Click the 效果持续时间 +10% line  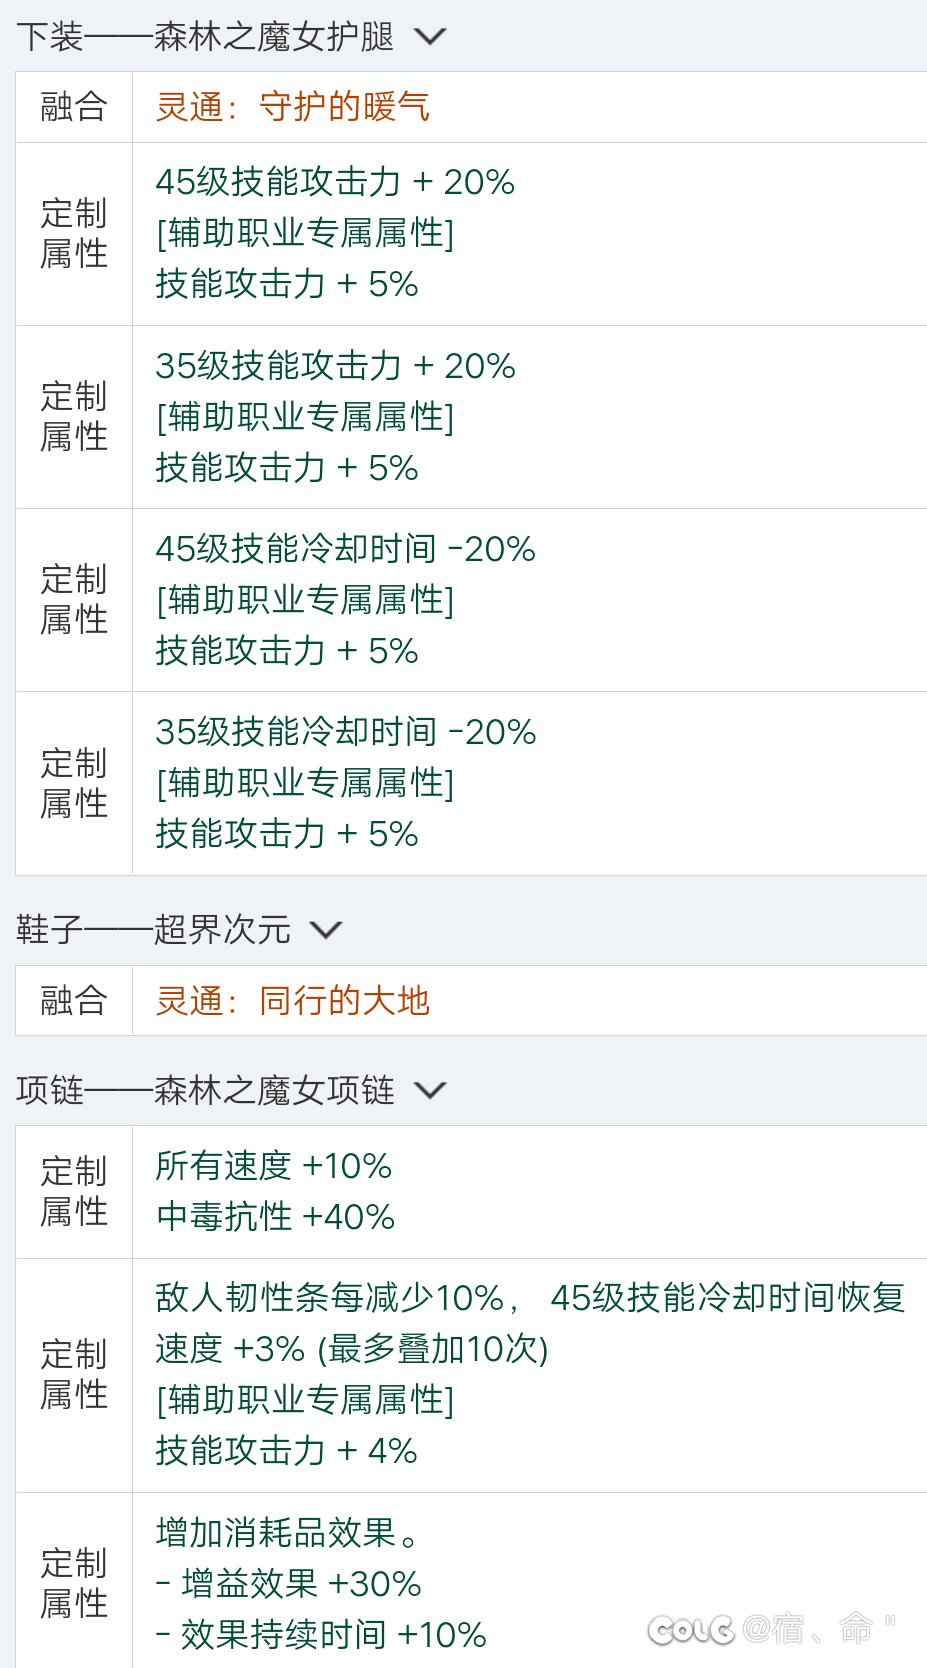click(x=321, y=1635)
